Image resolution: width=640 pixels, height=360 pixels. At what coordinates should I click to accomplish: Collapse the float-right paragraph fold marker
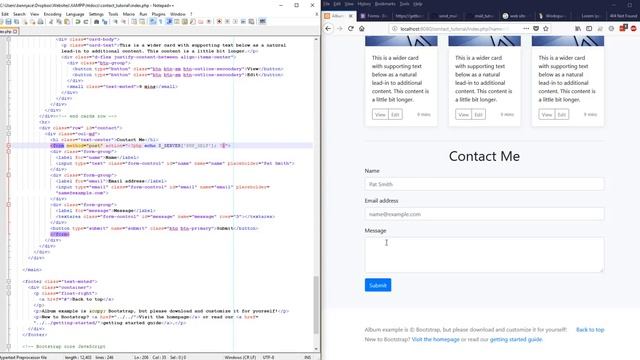[9, 293]
